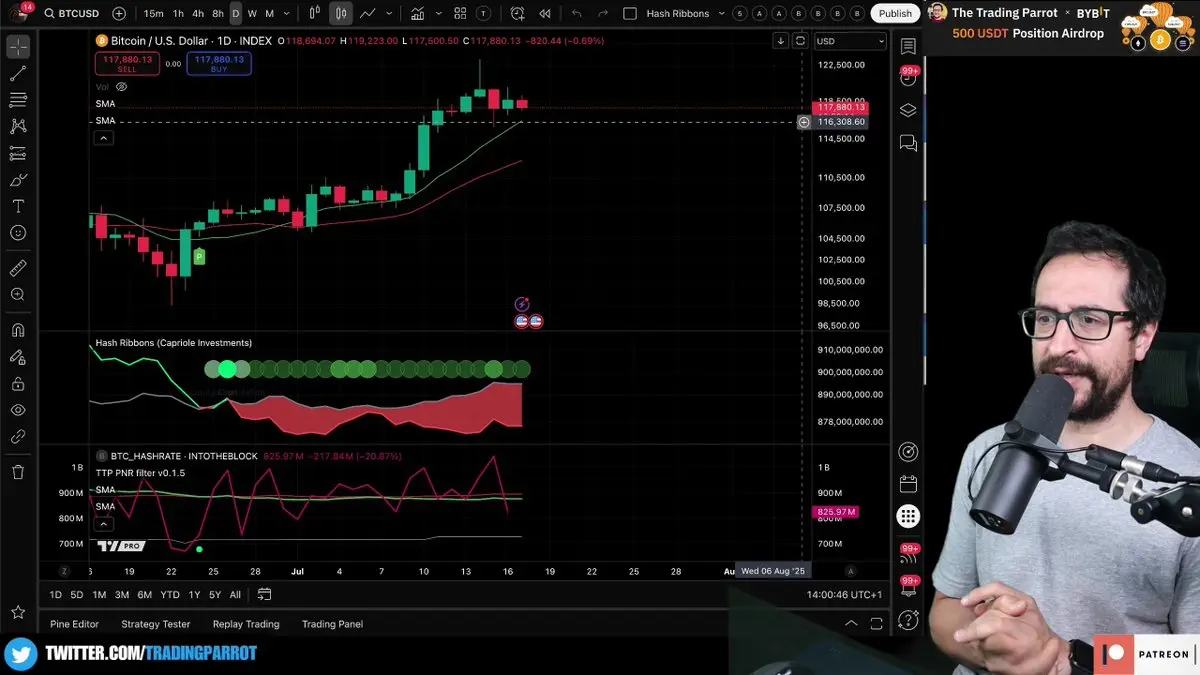
Task: Open the Strategy Tester tab
Action: [156, 624]
